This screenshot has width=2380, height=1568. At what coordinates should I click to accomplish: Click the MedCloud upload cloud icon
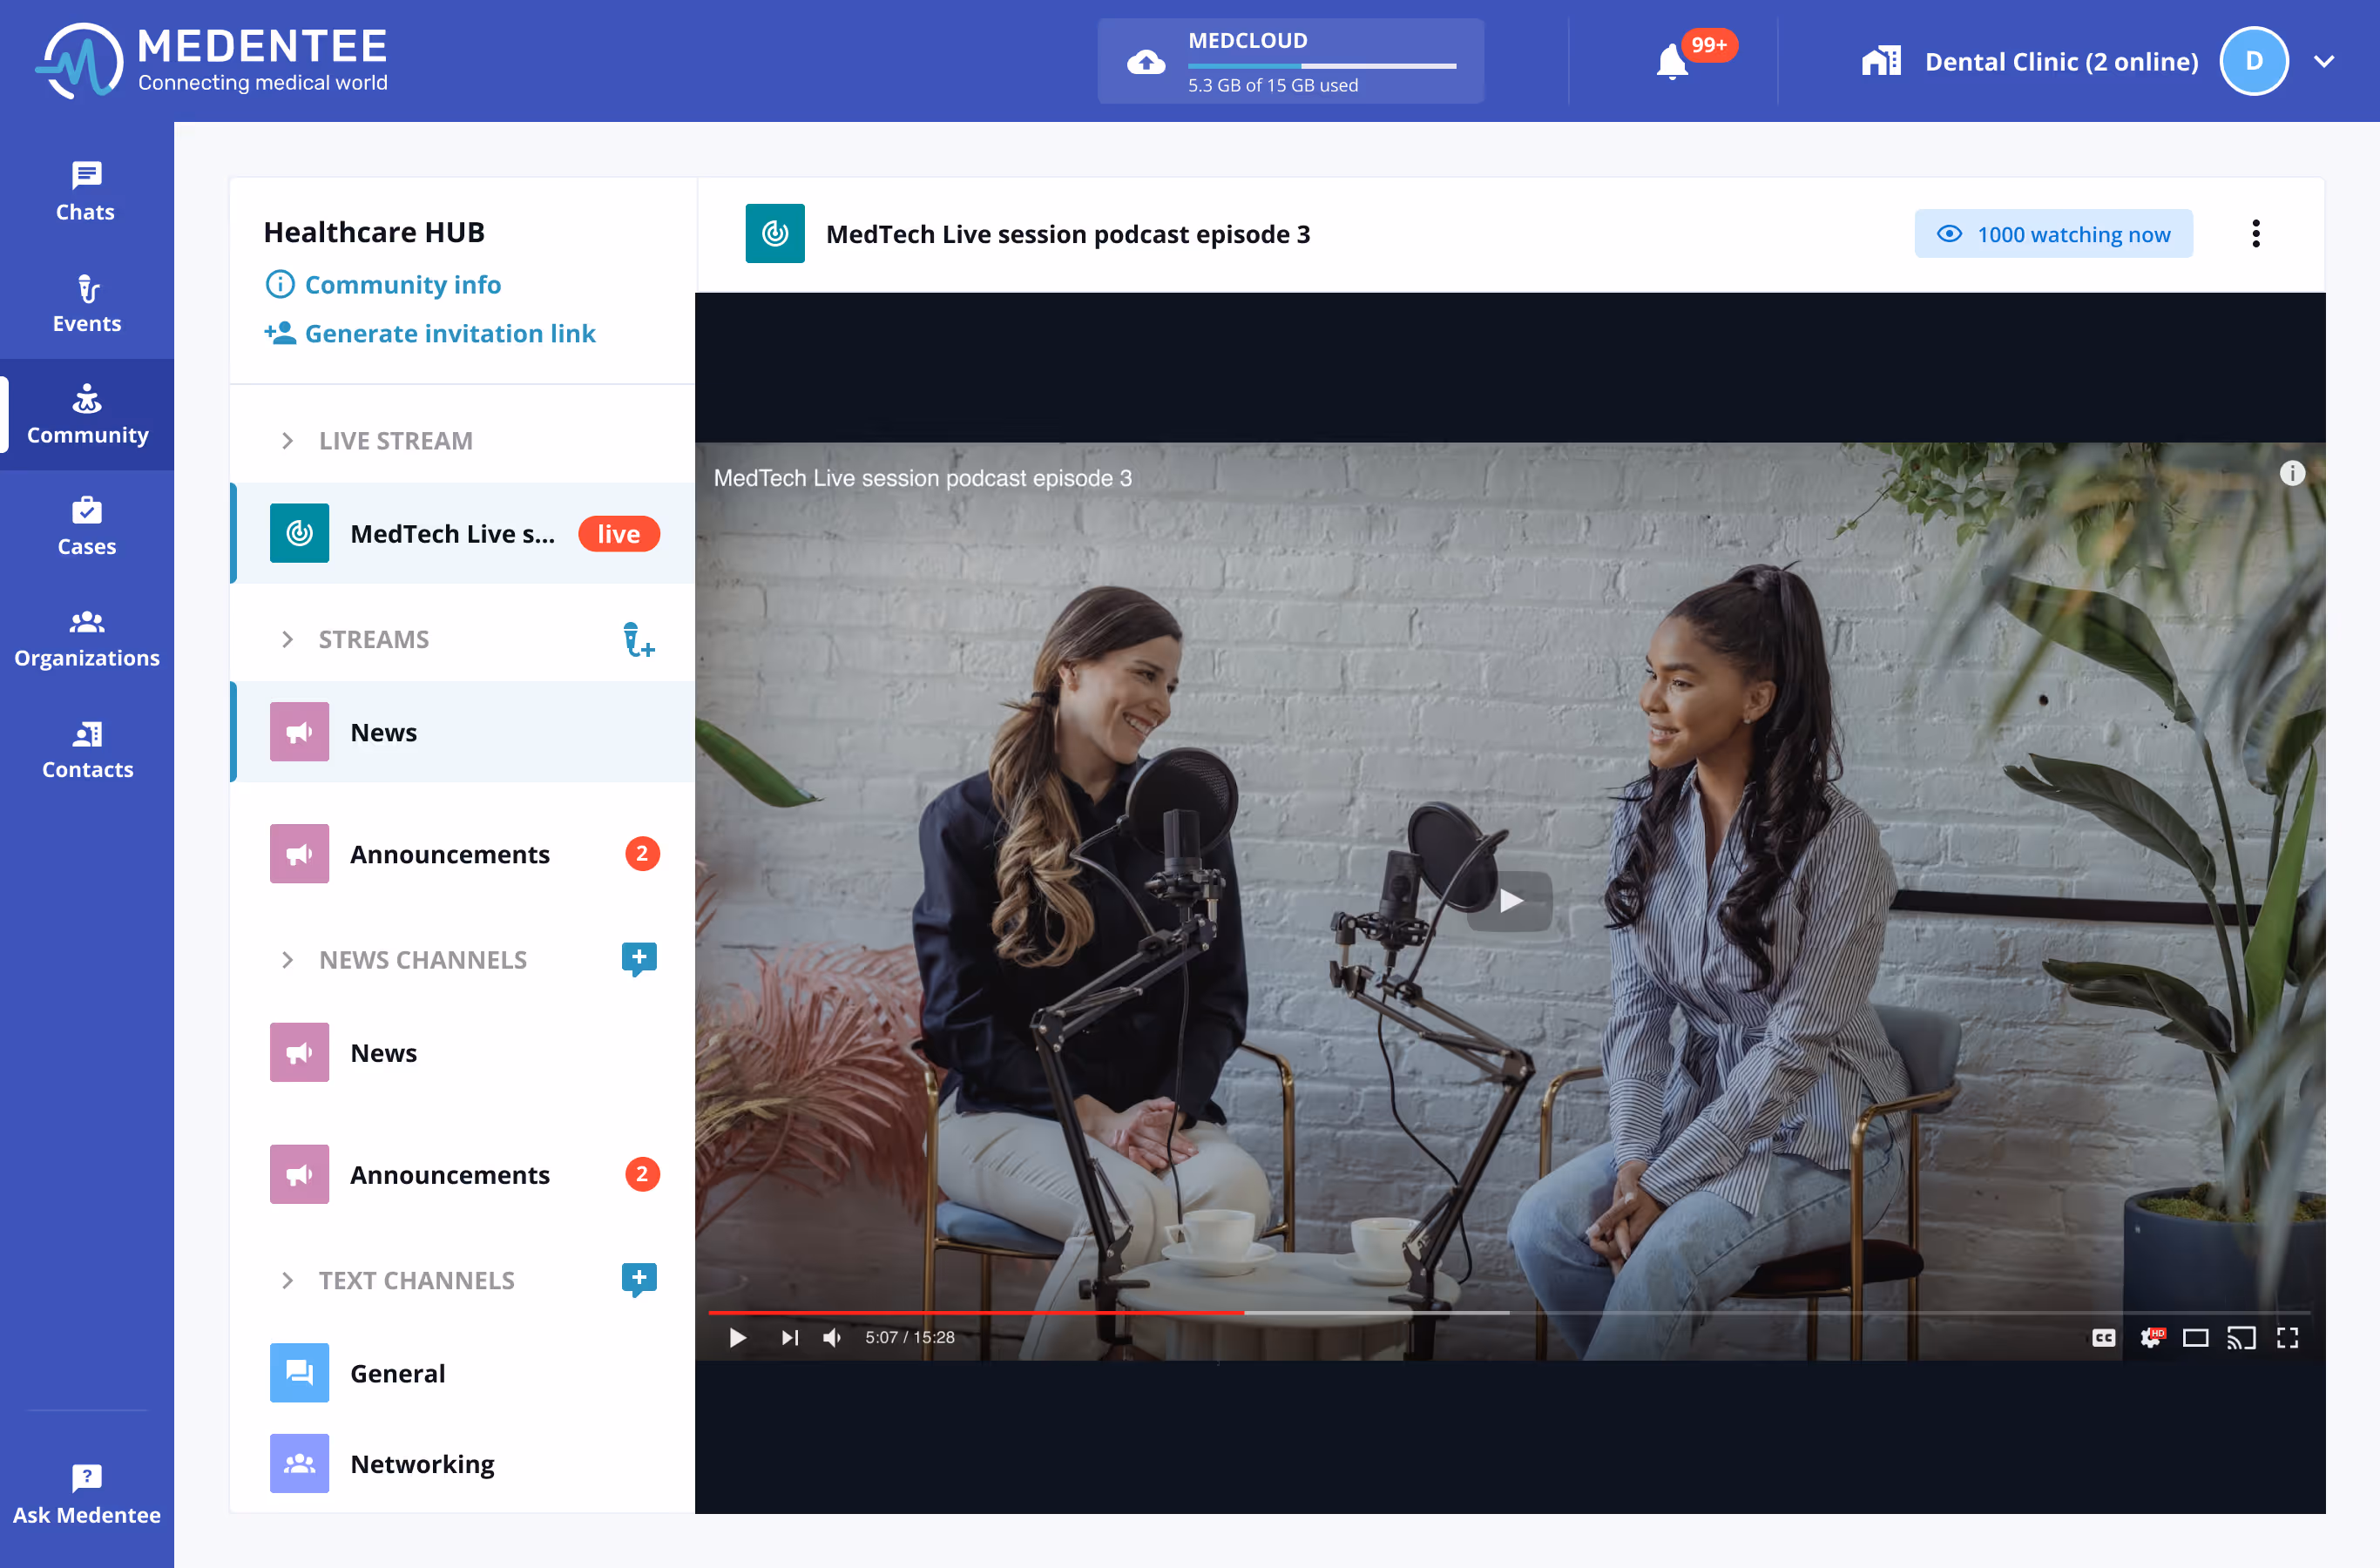pos(1146,62)
